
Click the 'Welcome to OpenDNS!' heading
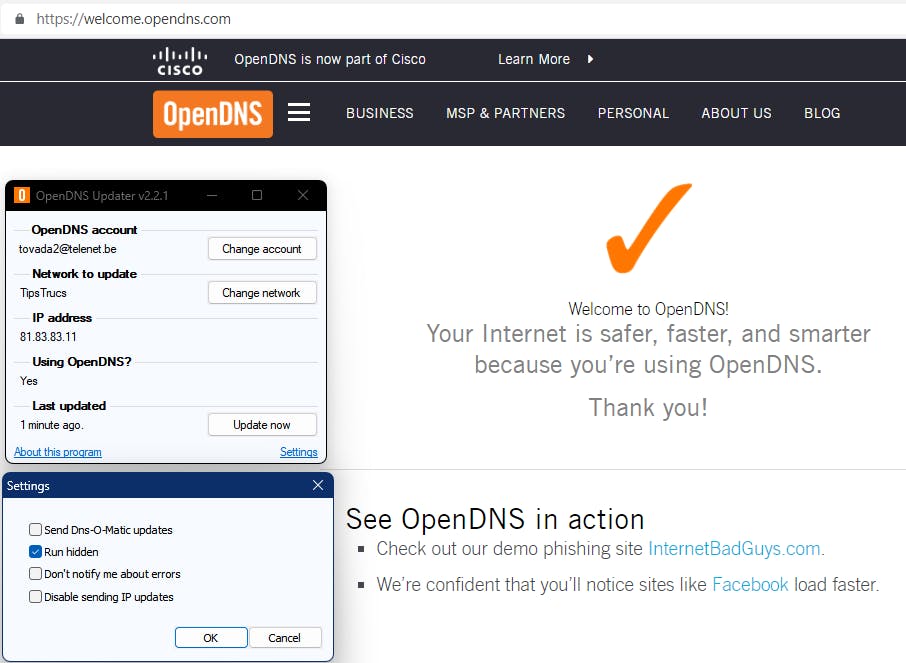(648, 309)
